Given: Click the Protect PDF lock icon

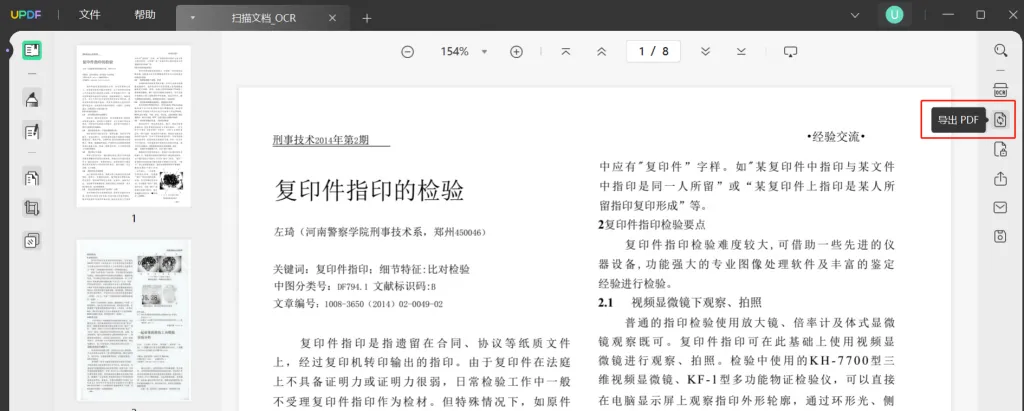Looking at the screenshot, I should click(1000, 150).
